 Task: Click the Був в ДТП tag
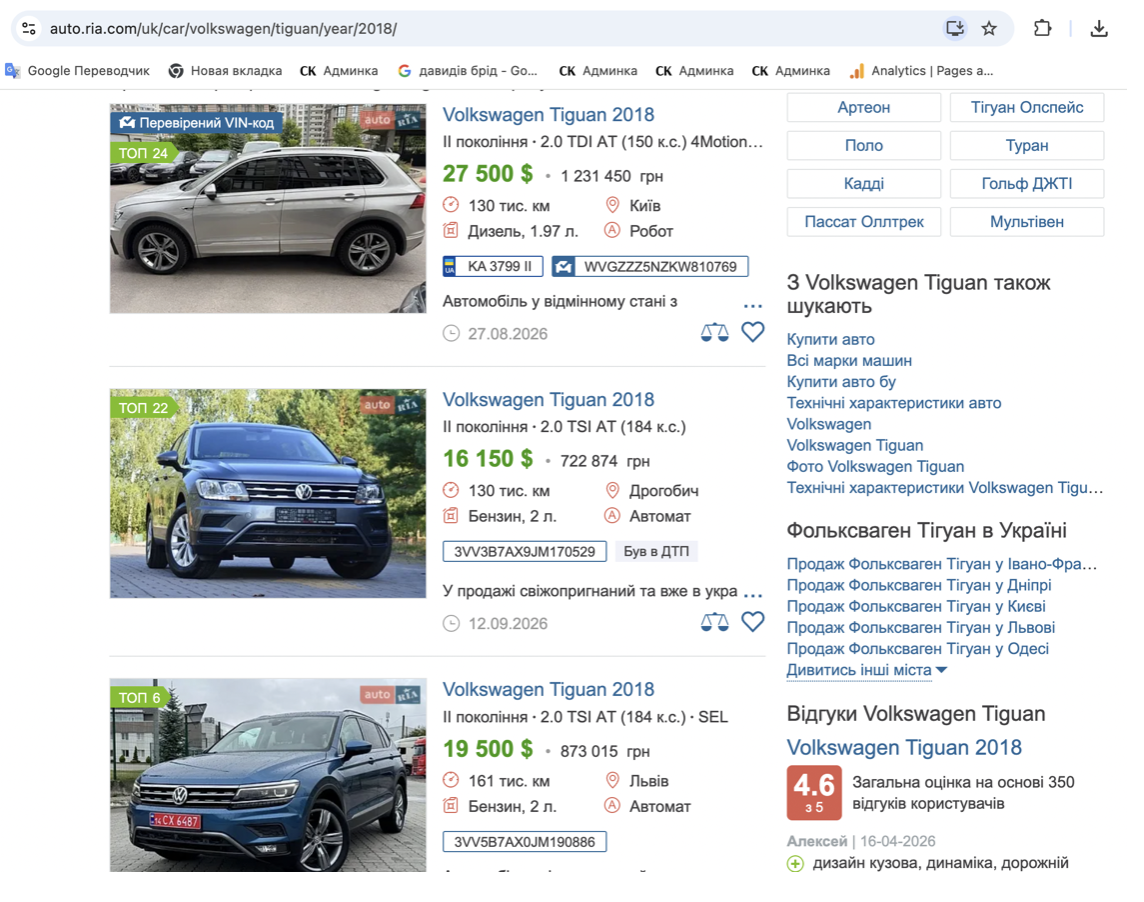coord(656,551)
